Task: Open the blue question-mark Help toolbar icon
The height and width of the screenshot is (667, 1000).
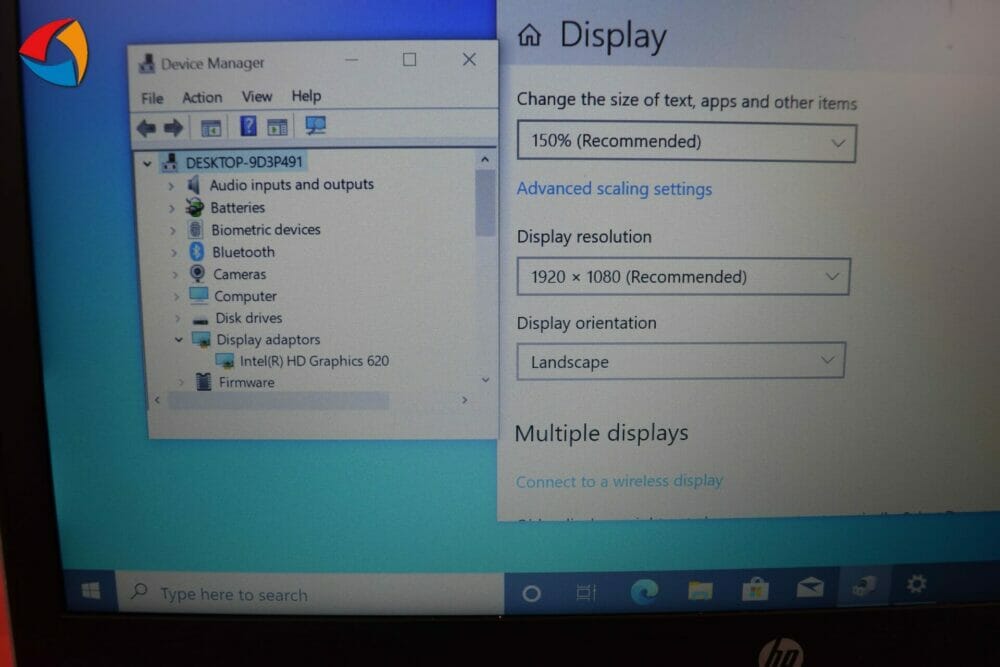Action: tap(248, 126)
